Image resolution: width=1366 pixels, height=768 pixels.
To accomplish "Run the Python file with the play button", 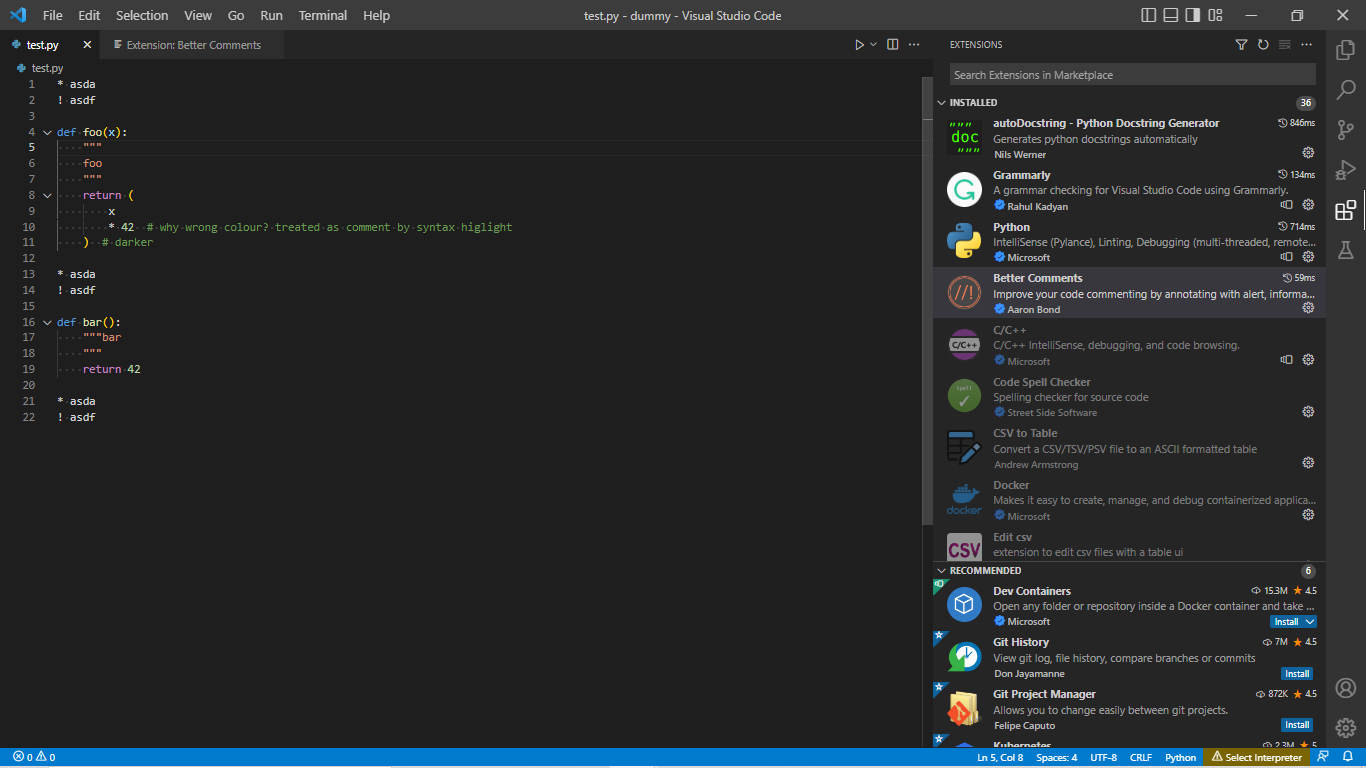I will click(859, 44).
